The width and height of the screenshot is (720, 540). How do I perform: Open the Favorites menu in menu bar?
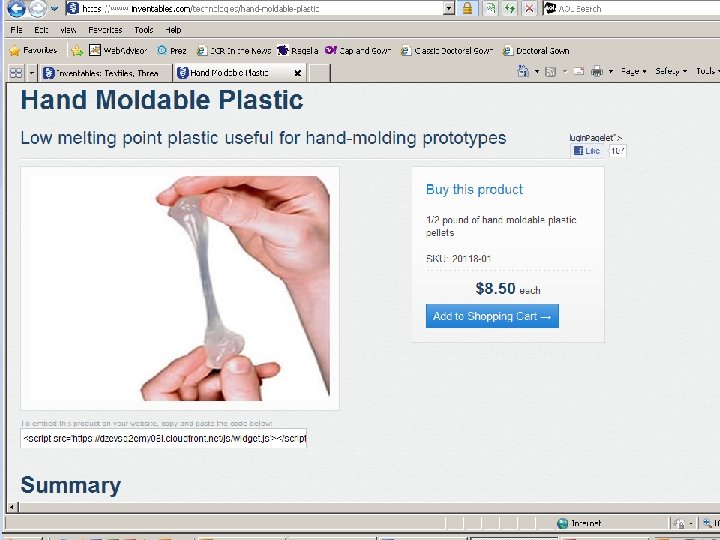click(105, 30)
